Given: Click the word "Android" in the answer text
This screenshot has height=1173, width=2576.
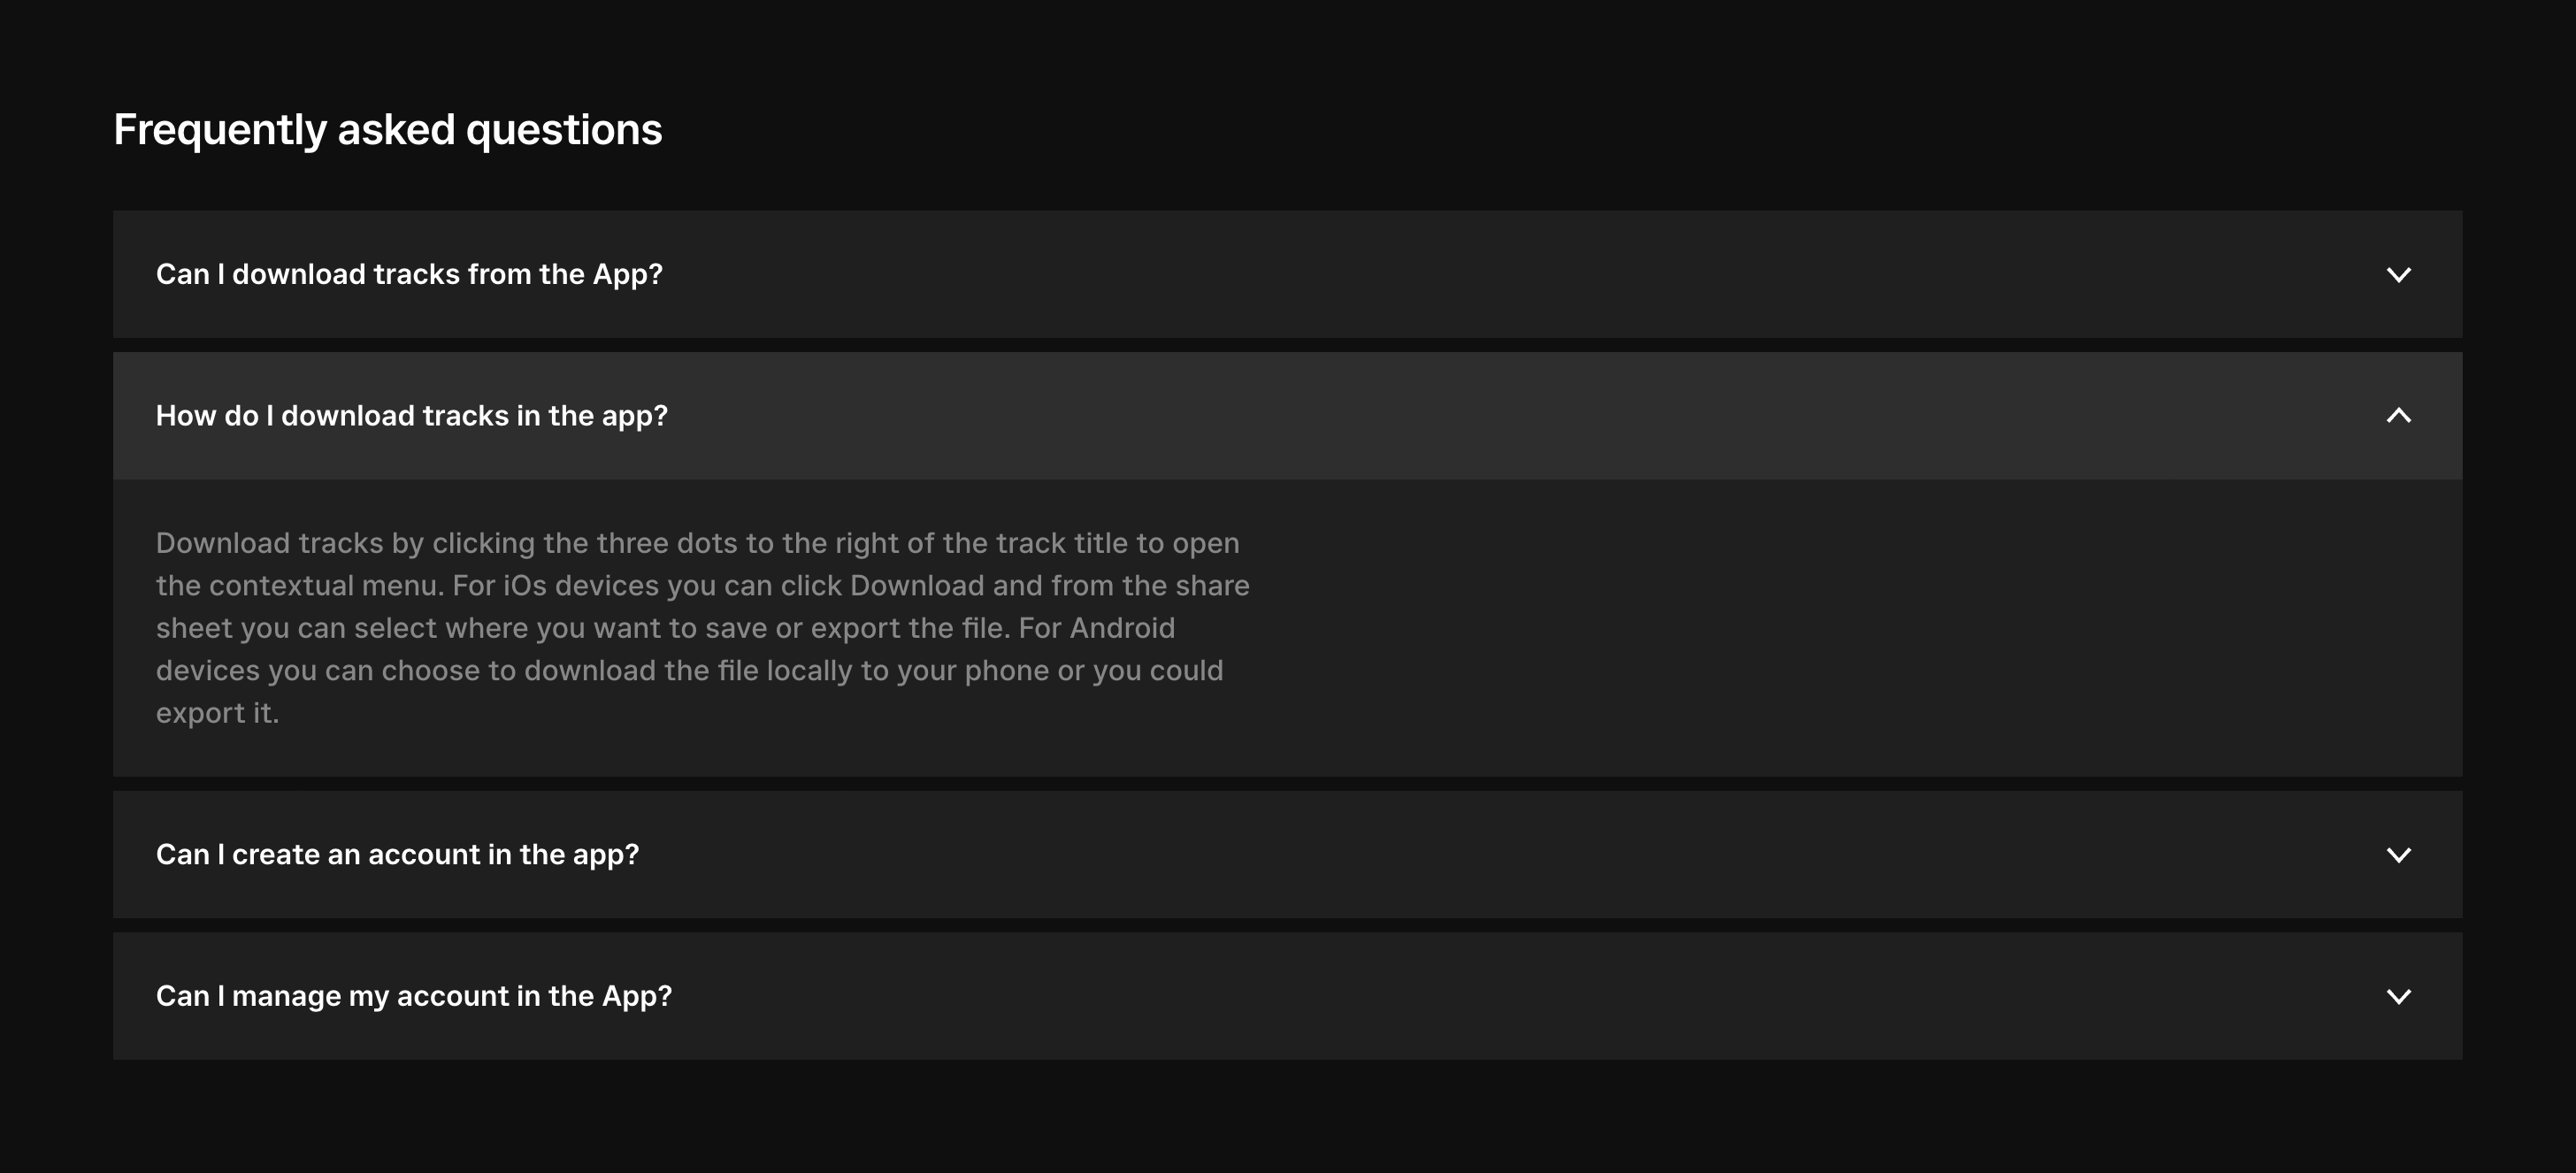Looking at the screenshot, I should click(1122, 628).
